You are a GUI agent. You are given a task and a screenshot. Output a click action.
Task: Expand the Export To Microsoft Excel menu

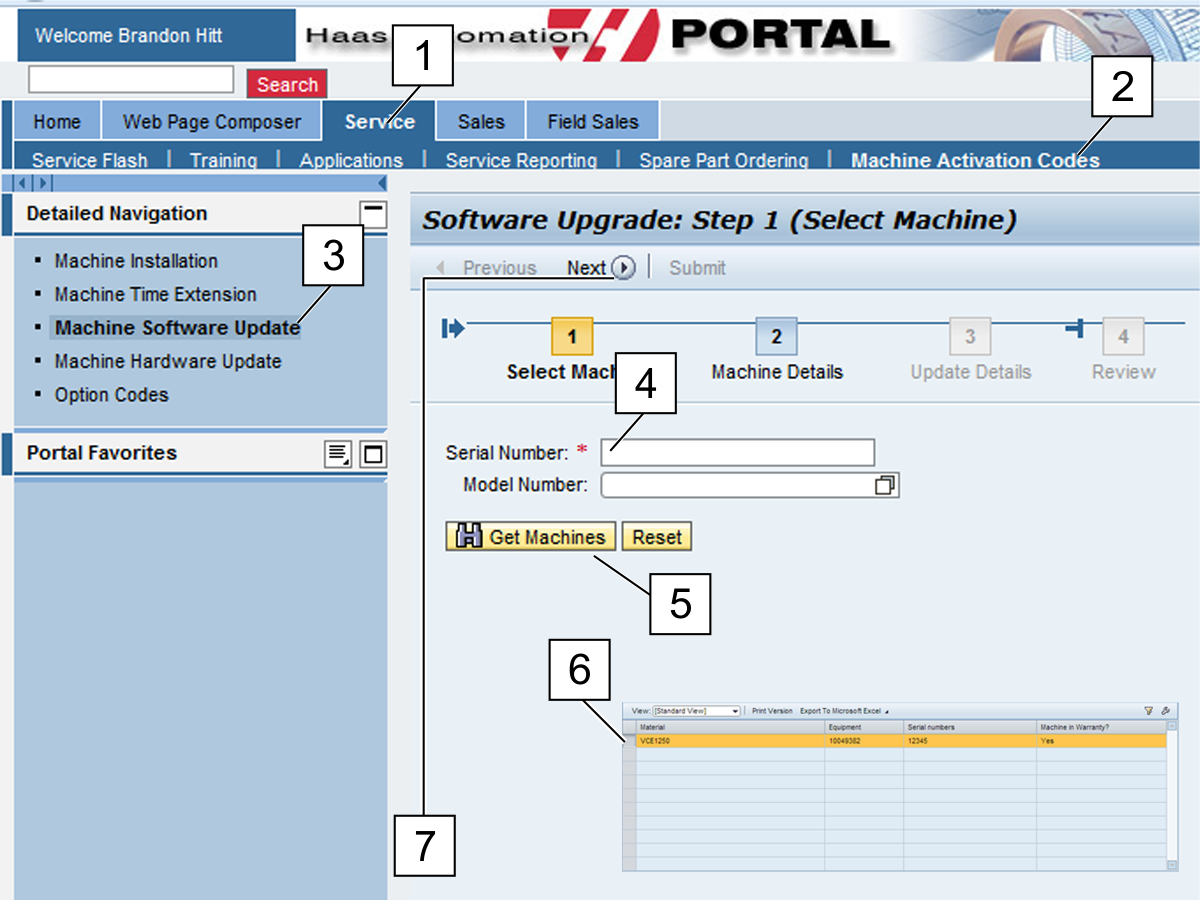coord(845,711)
